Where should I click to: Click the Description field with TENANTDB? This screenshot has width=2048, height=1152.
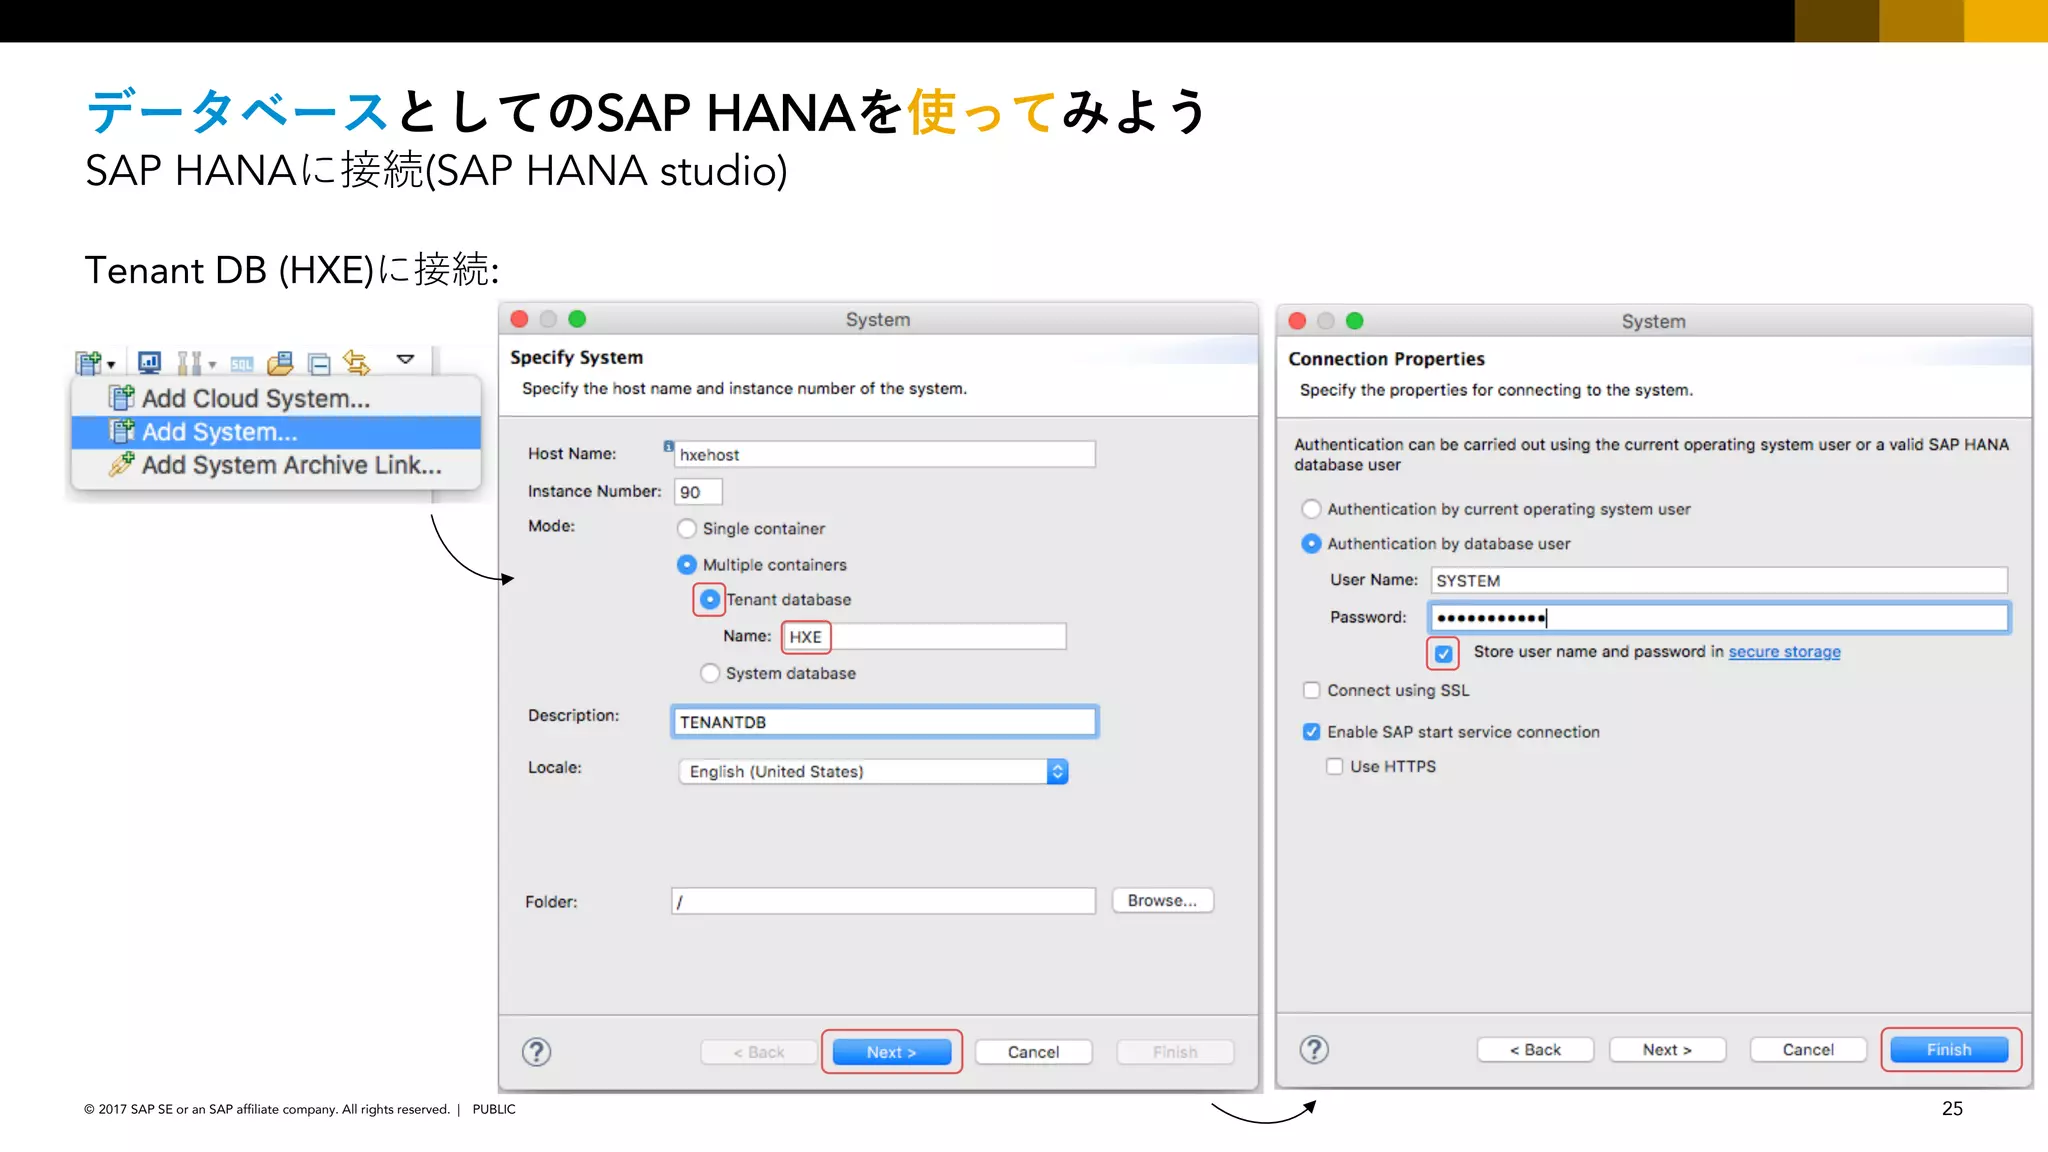(x=884, y=722)
